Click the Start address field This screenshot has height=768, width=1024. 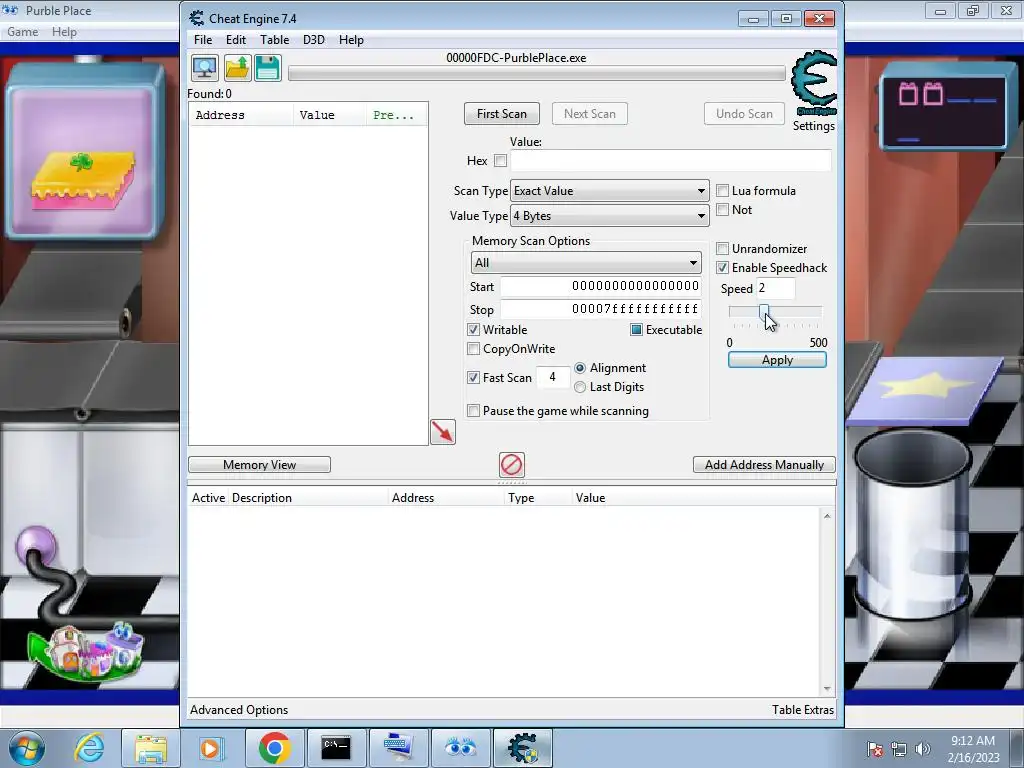(601, 286)
